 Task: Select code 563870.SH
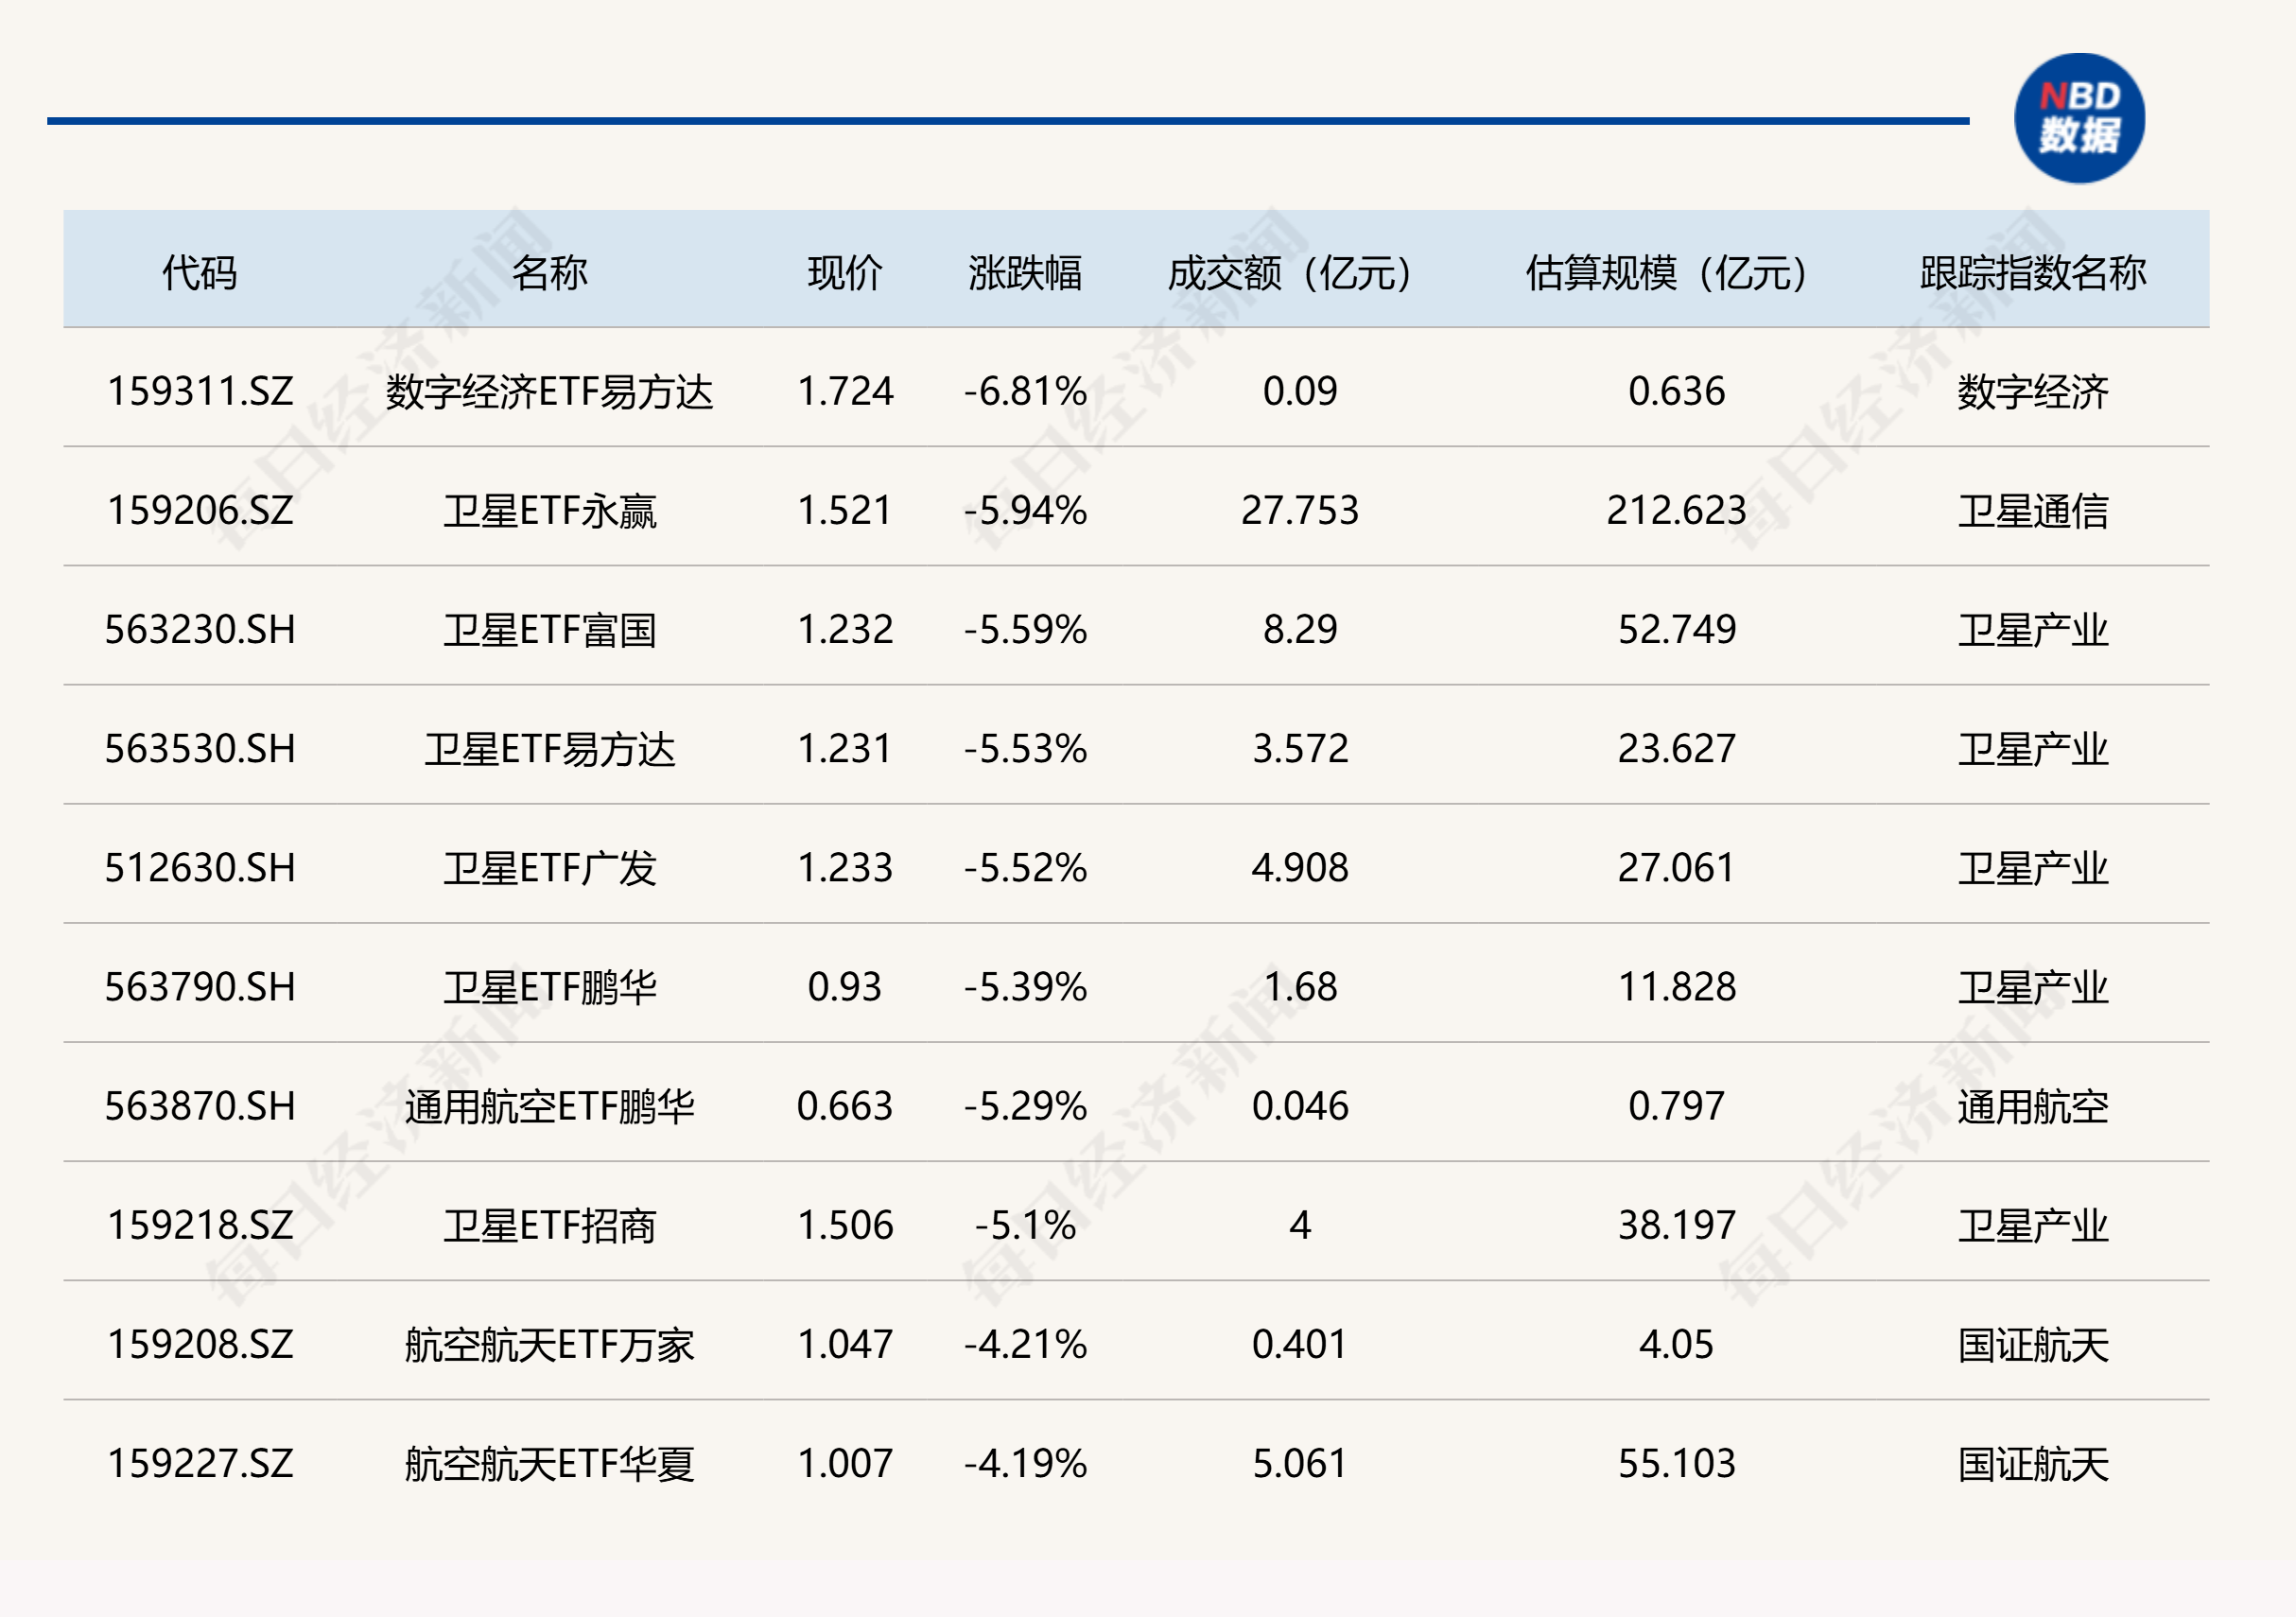[200, 1105]
